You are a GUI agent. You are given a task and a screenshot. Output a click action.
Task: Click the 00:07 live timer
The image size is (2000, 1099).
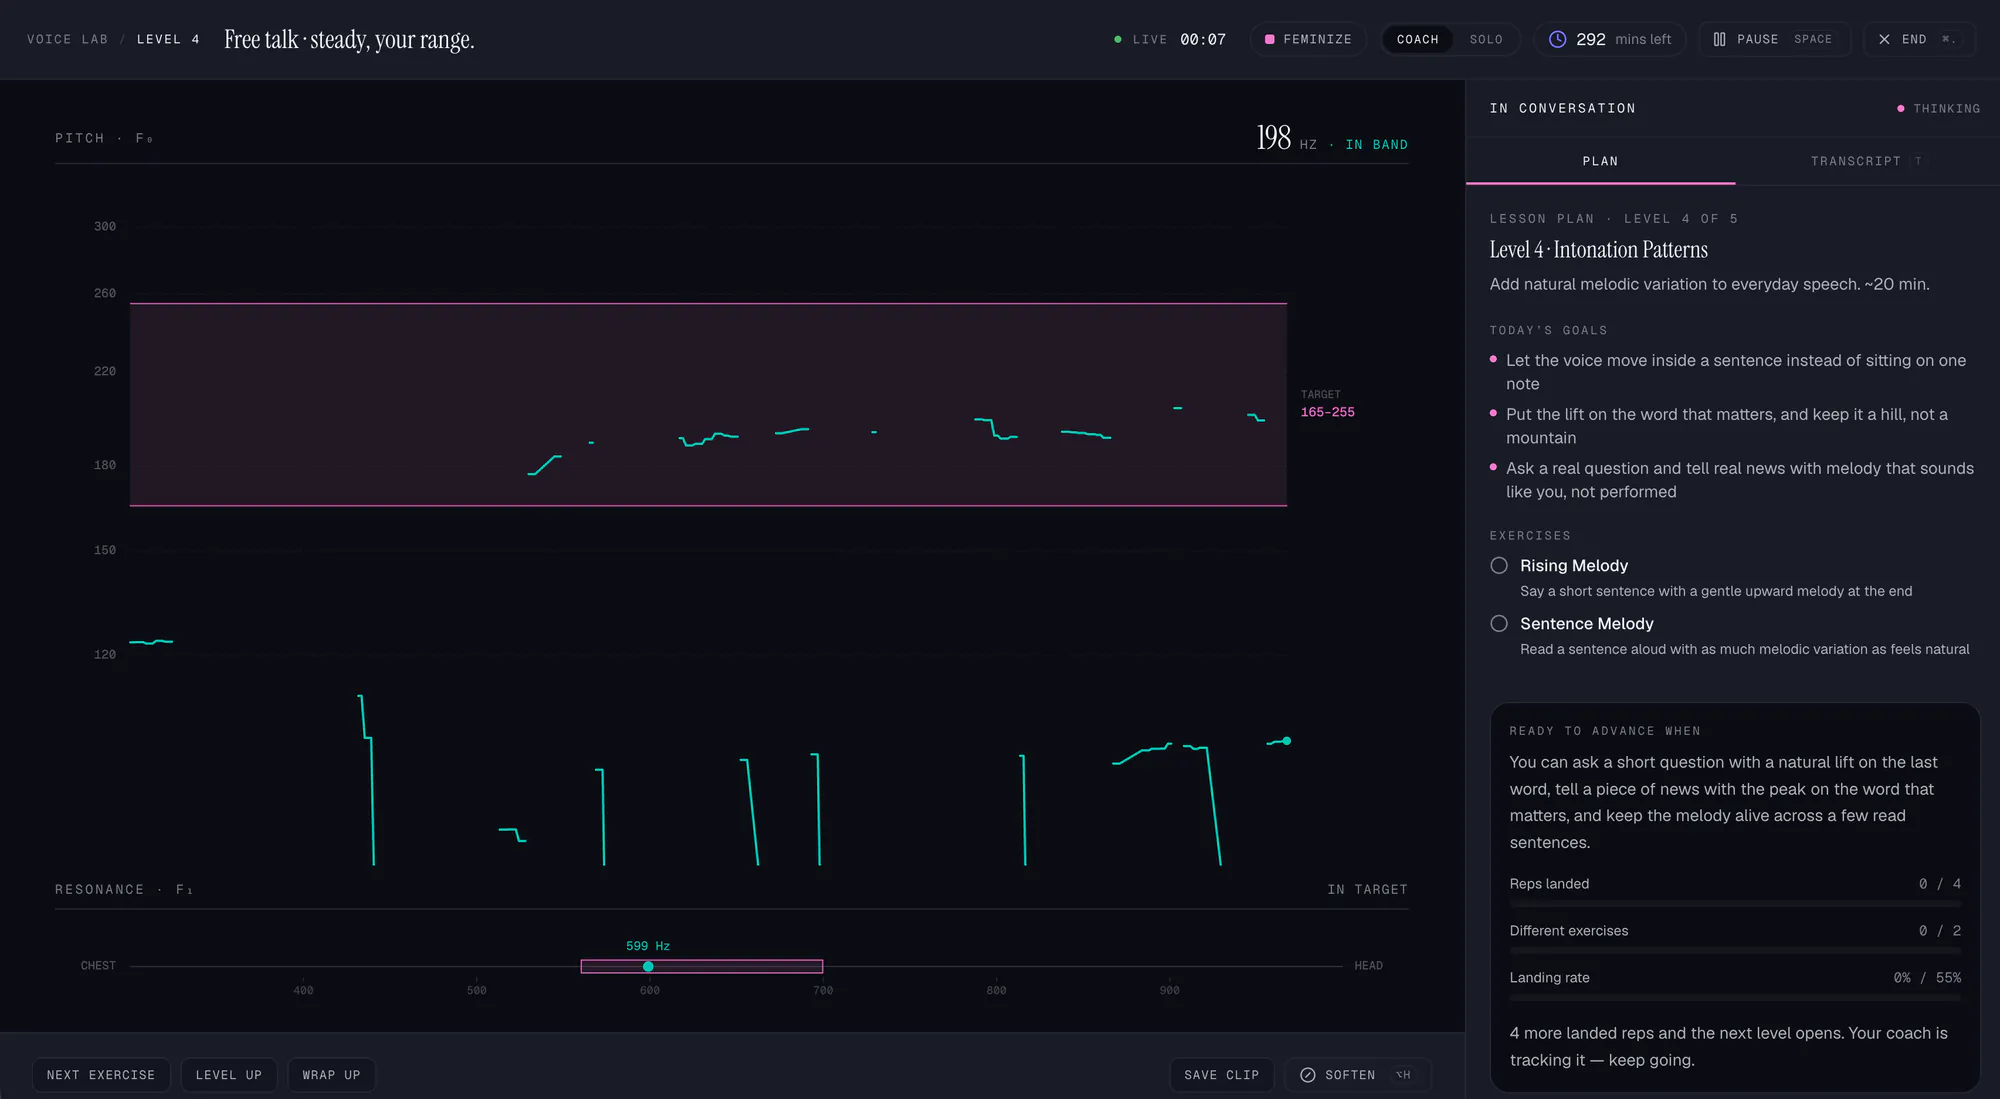[x=1203, y=39]
